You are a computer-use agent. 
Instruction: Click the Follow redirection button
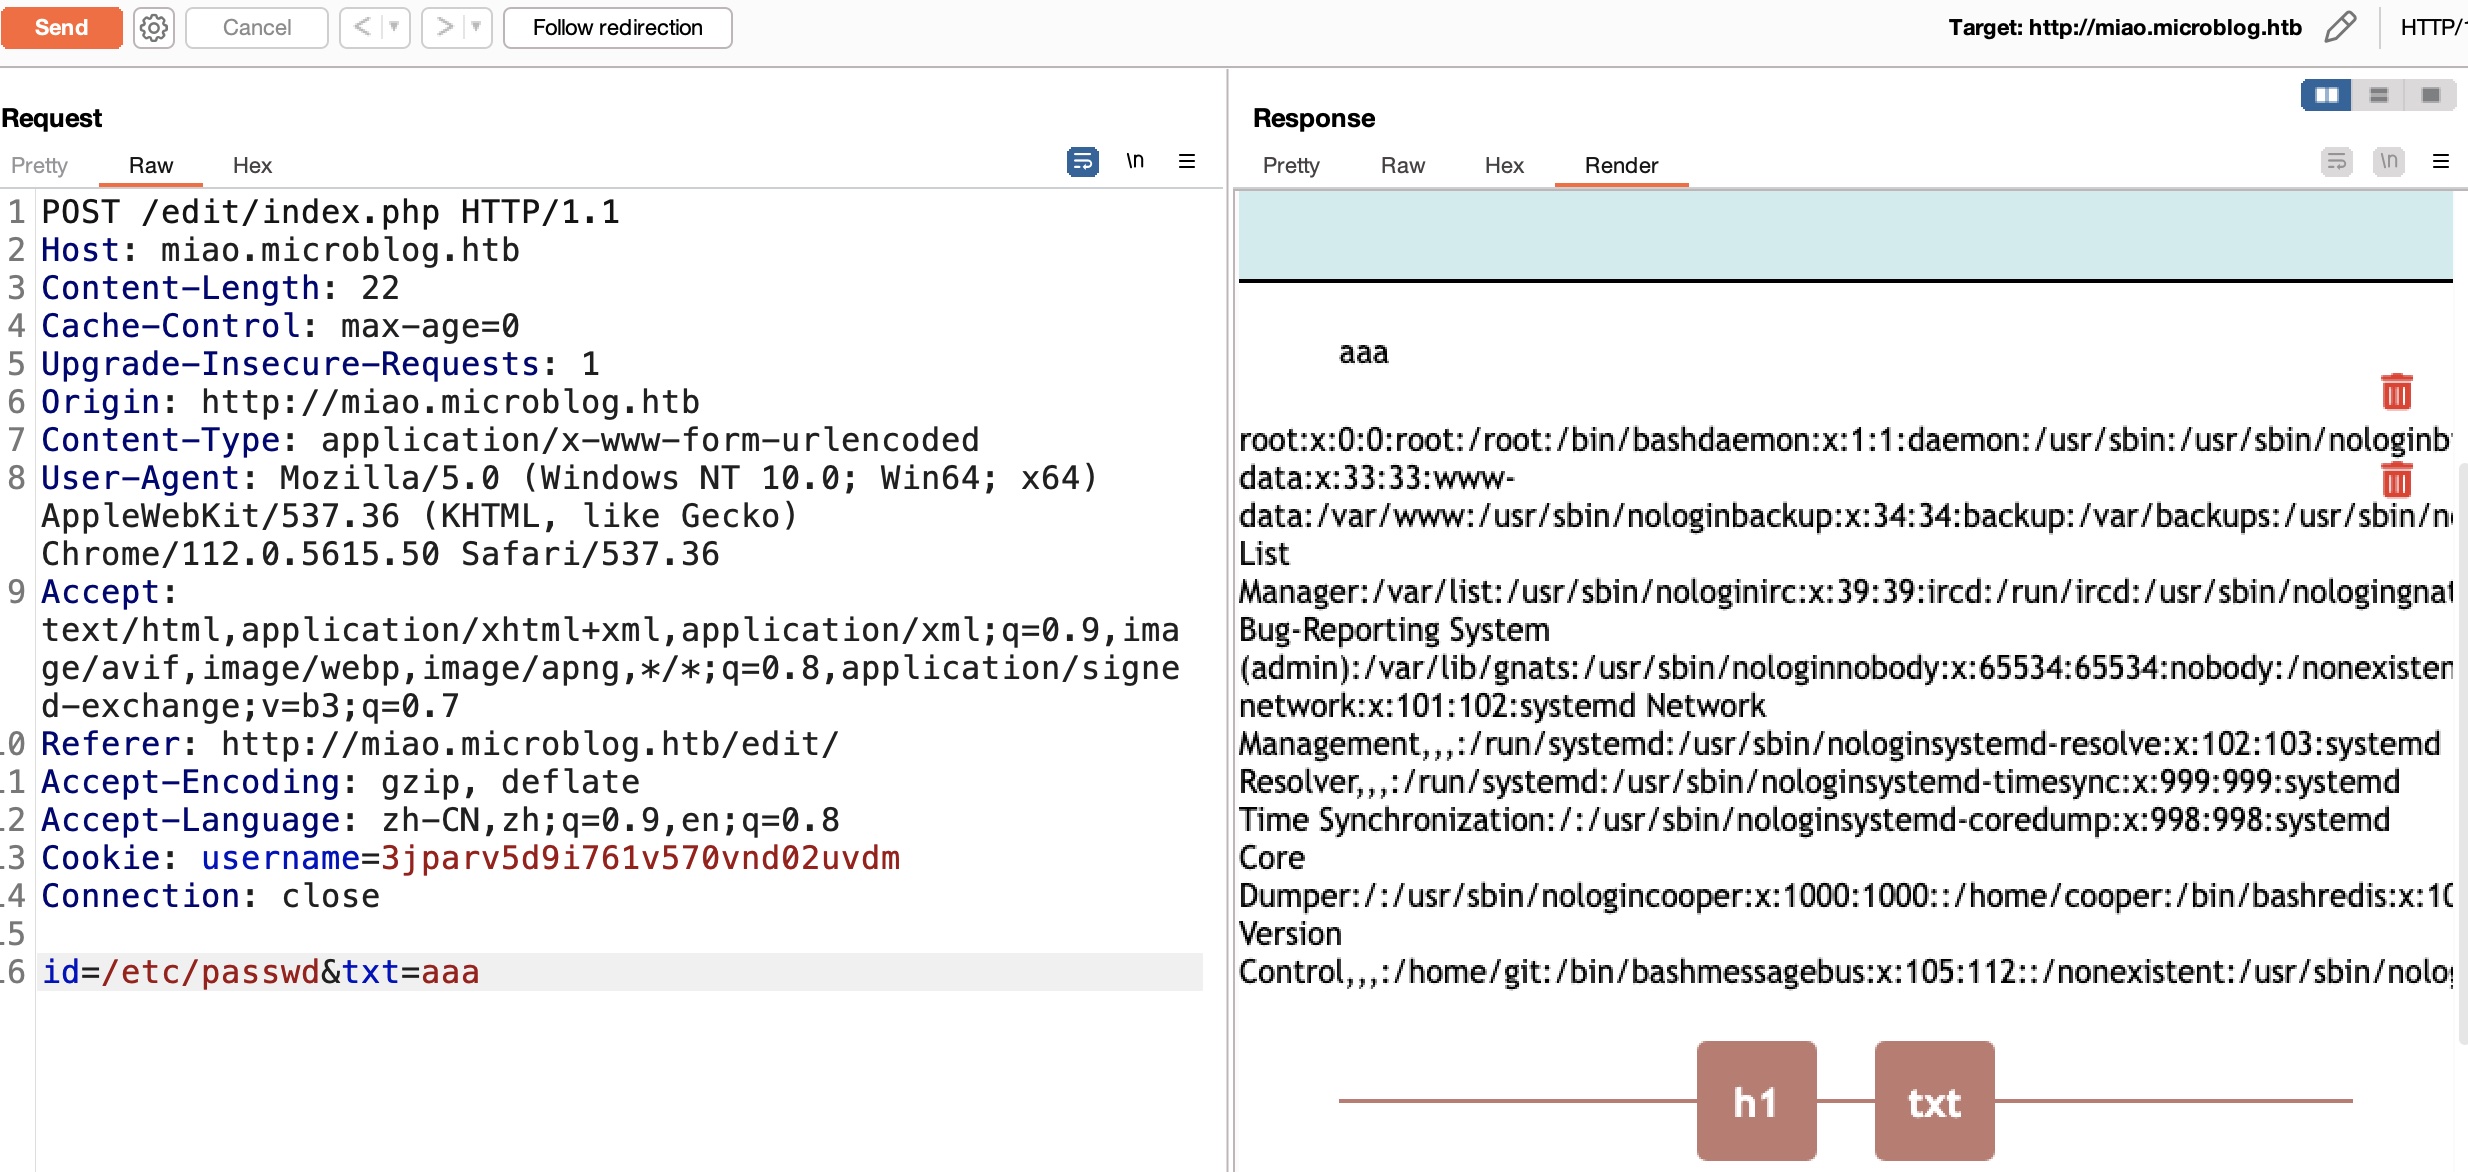[617, 27]
